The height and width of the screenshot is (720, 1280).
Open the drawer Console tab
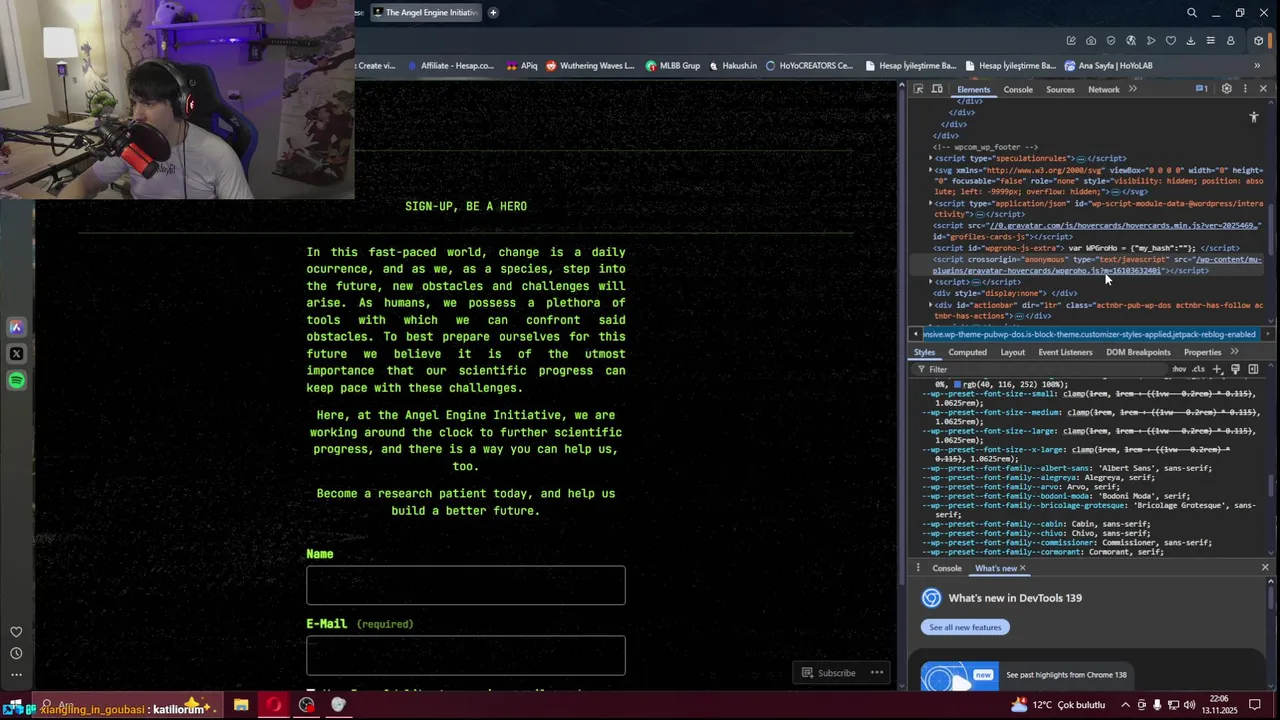(947, 568)
